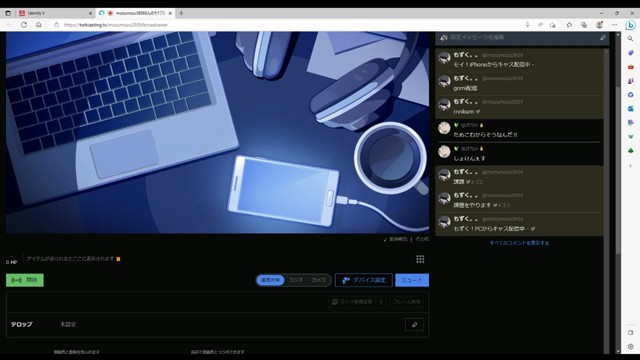The width and height of the screenshot is (640, 360).
Task: Open the デバイス設定 device settings
Action: coord(364,280)
